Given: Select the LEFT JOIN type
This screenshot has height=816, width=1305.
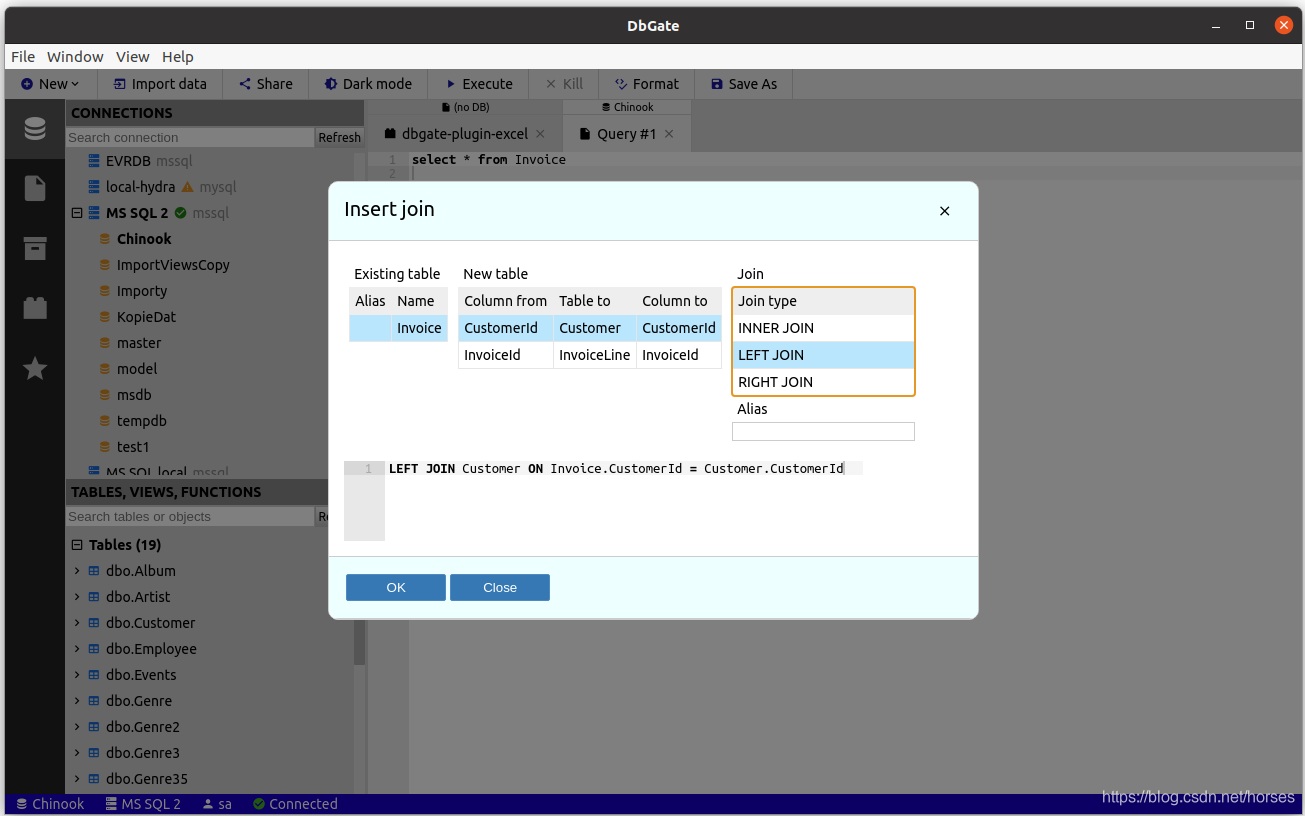Looking at the screenshot, I should pyautogui.click(x=823, y=355).
